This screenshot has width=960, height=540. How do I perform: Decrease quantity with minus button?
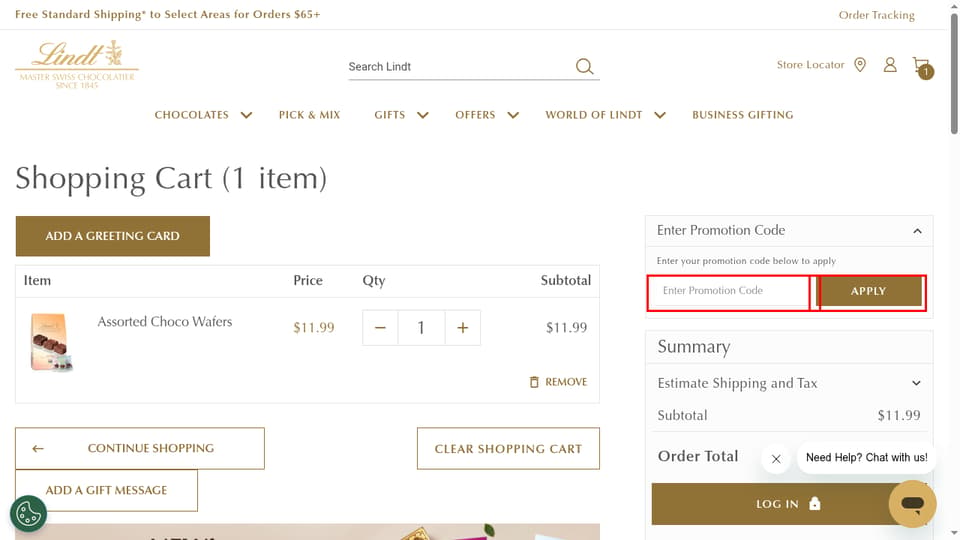380,328
